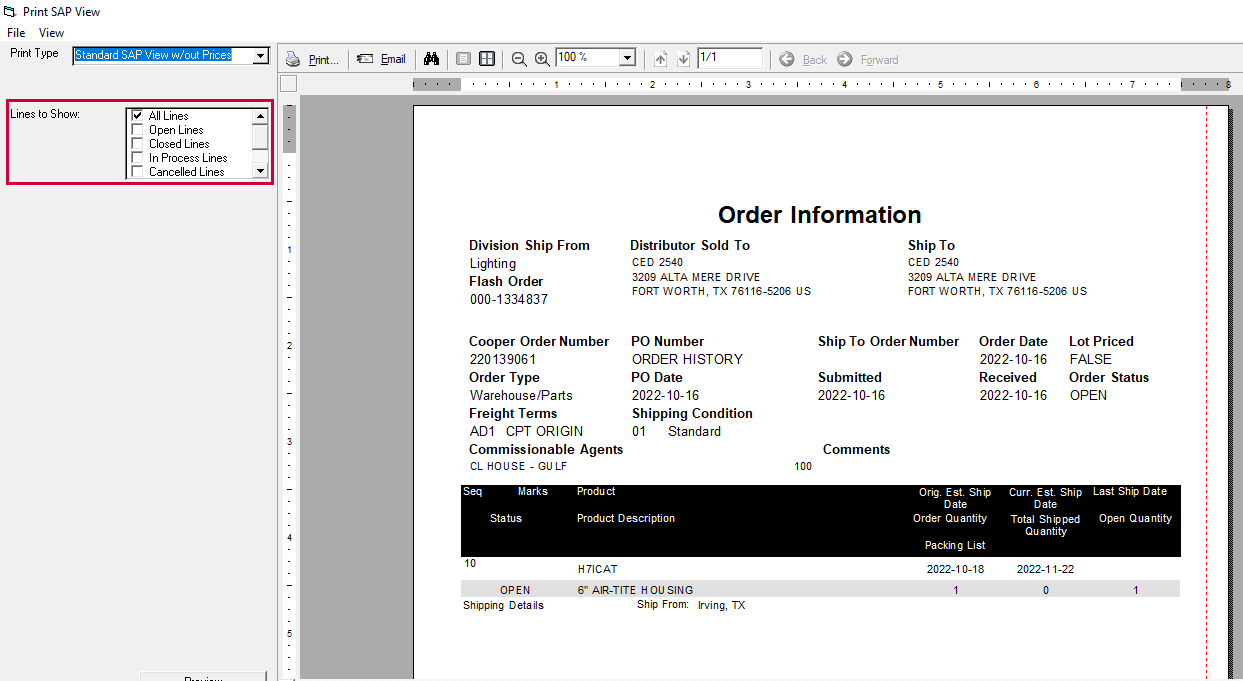Open the binoculars find tool
Viewport: 1243px width, 681px height.
431,59
